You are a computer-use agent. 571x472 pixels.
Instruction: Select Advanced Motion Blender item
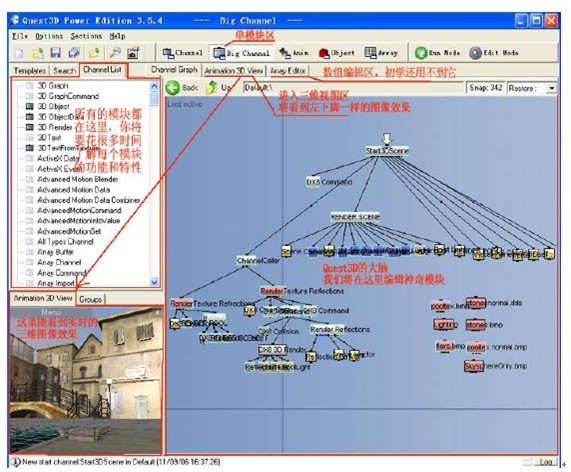coord(78,179)
